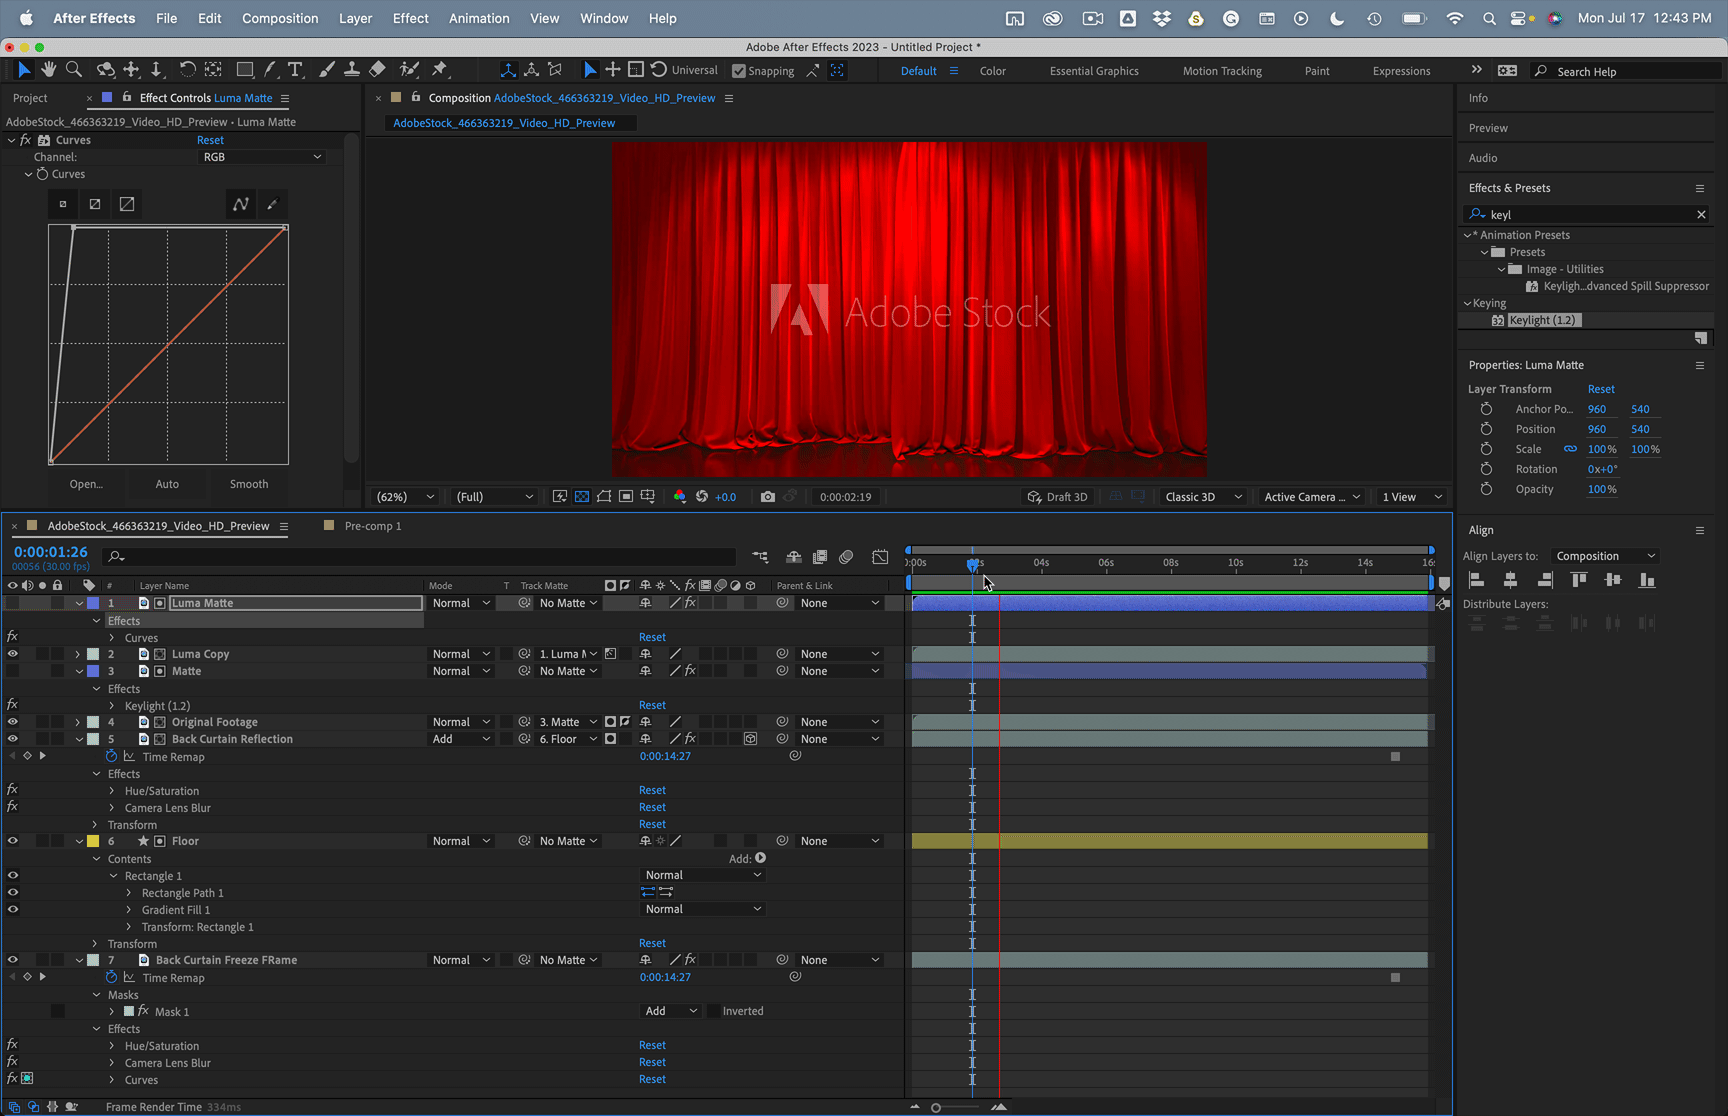Select the Puppet Pin tool

[440, 69]
